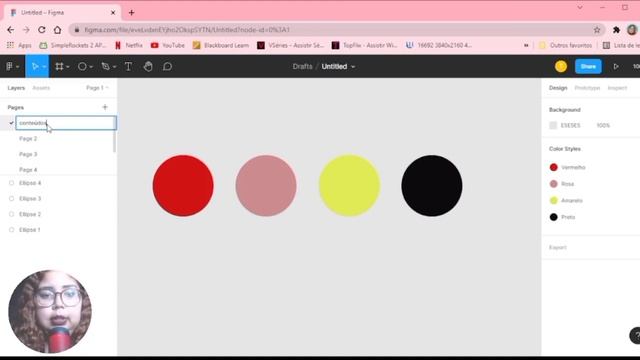Screen dimensions: 640x360
Task: Open the browser tab search chevron
Action: [580, 7]
